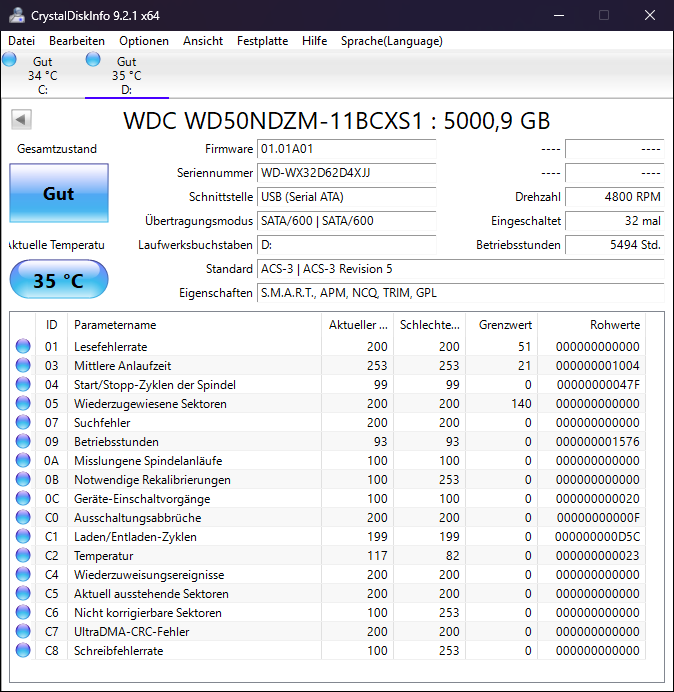Click the Betriebsstunden value 5494 Std.

tap(615, 245)
